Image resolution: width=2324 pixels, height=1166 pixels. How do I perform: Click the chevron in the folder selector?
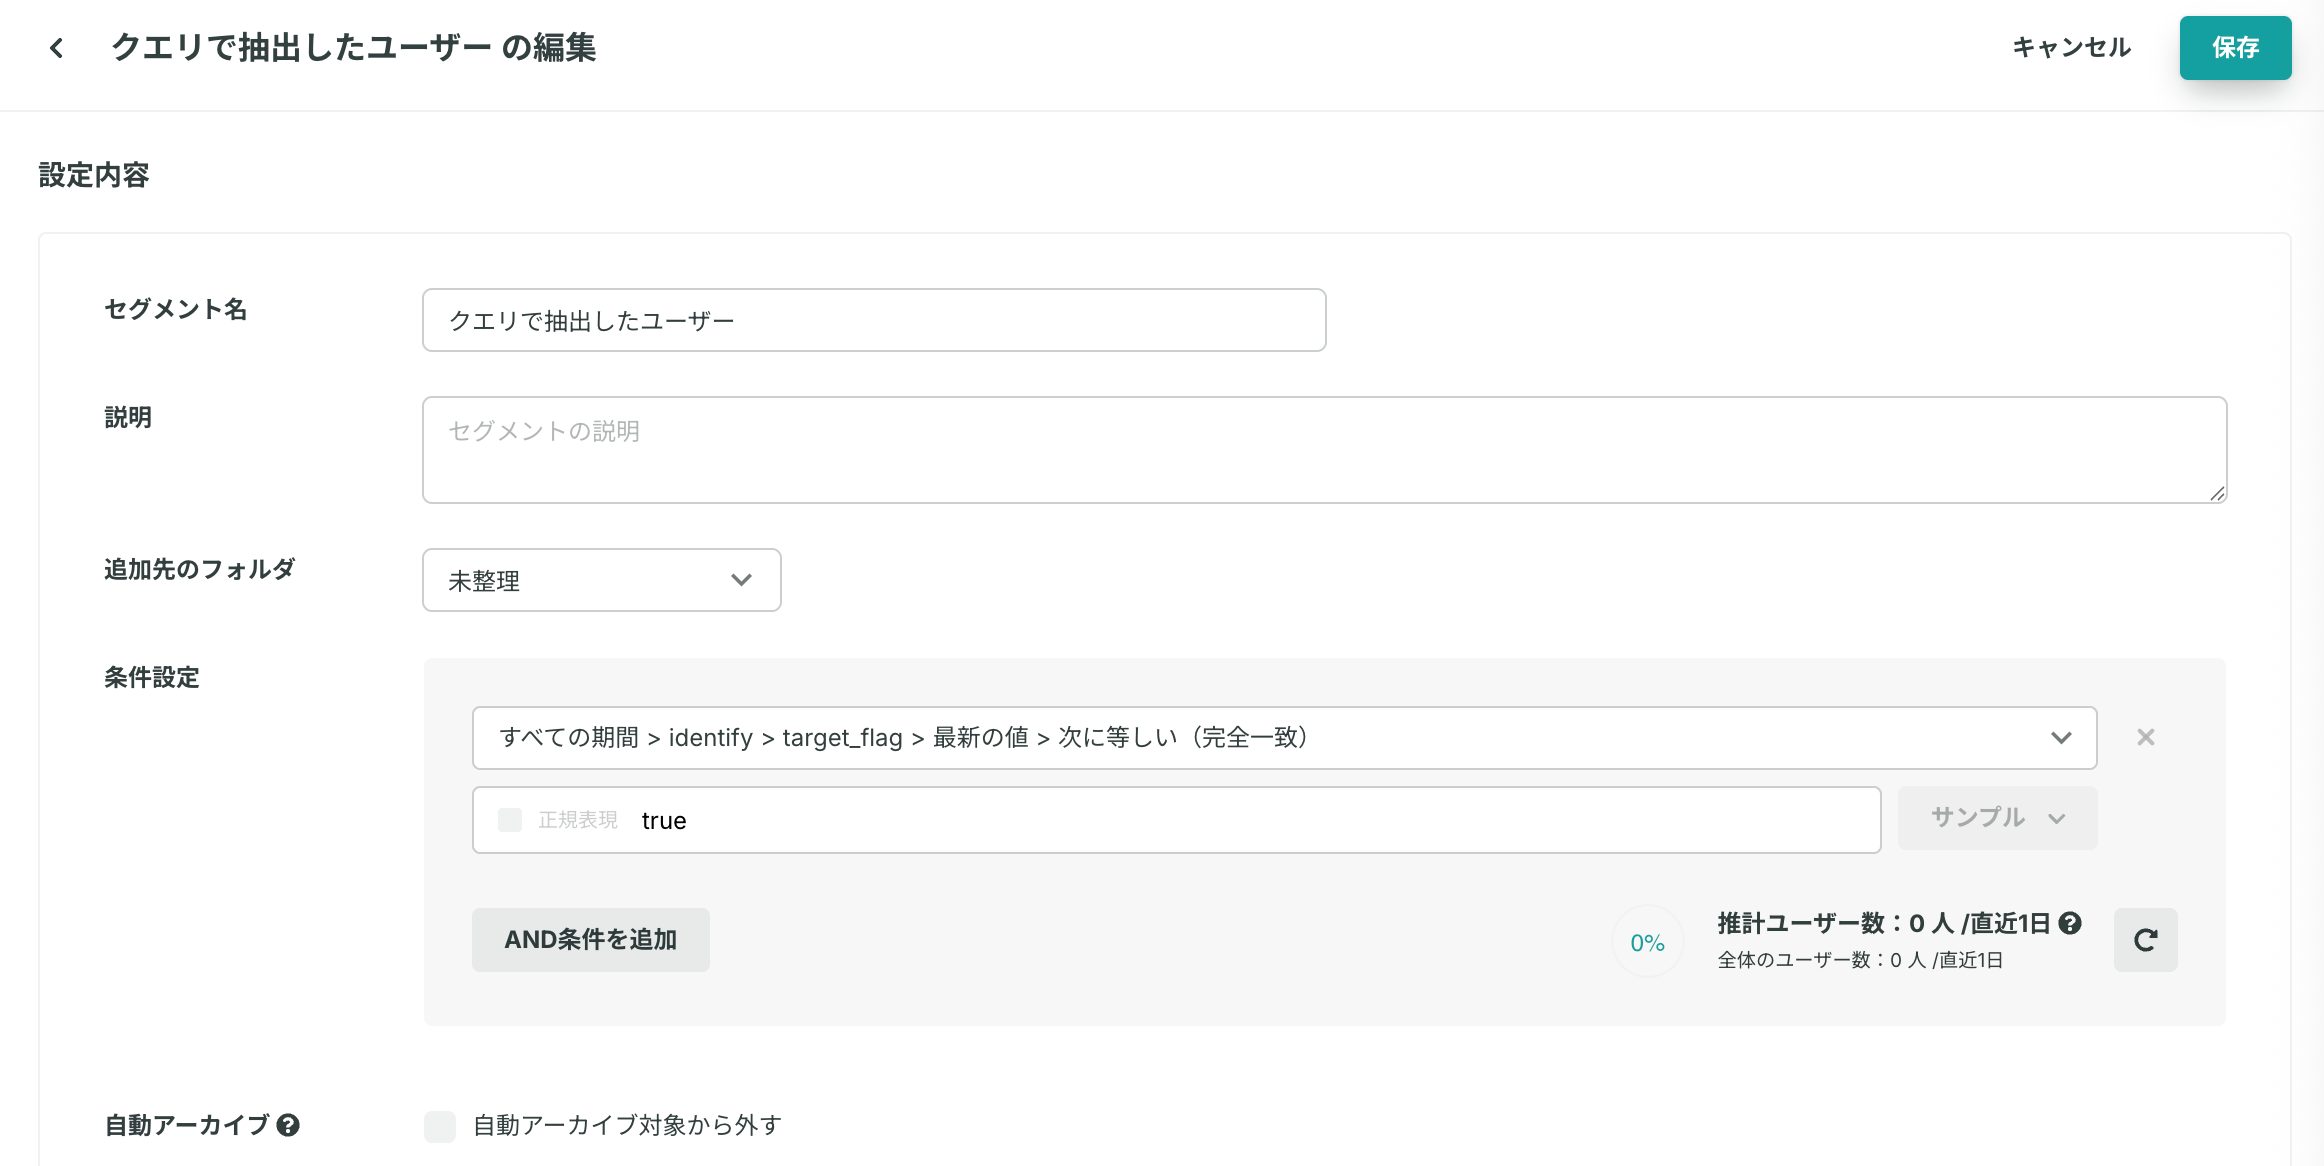741,580
